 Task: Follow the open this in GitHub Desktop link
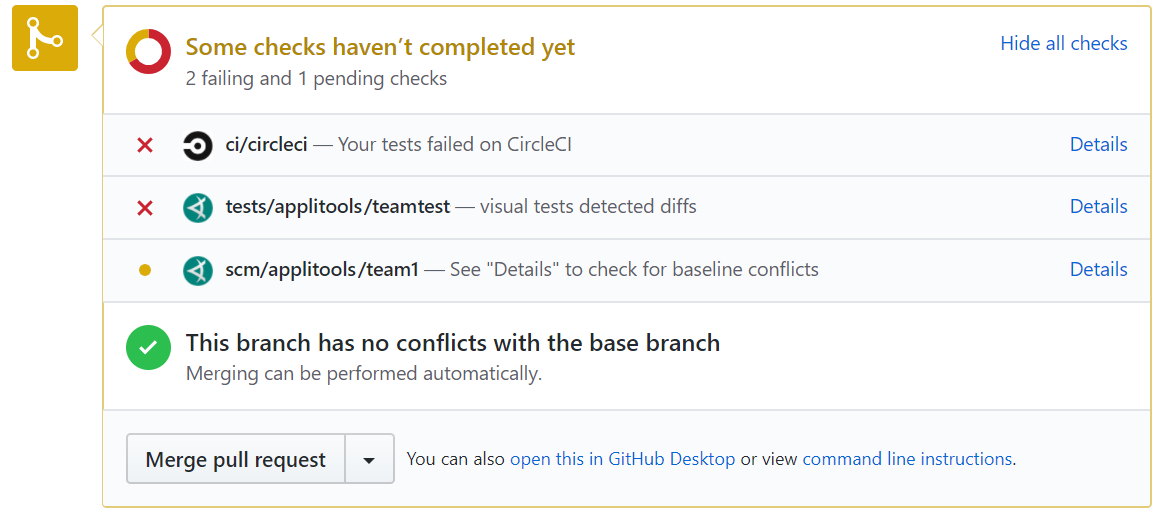point(622,460)
